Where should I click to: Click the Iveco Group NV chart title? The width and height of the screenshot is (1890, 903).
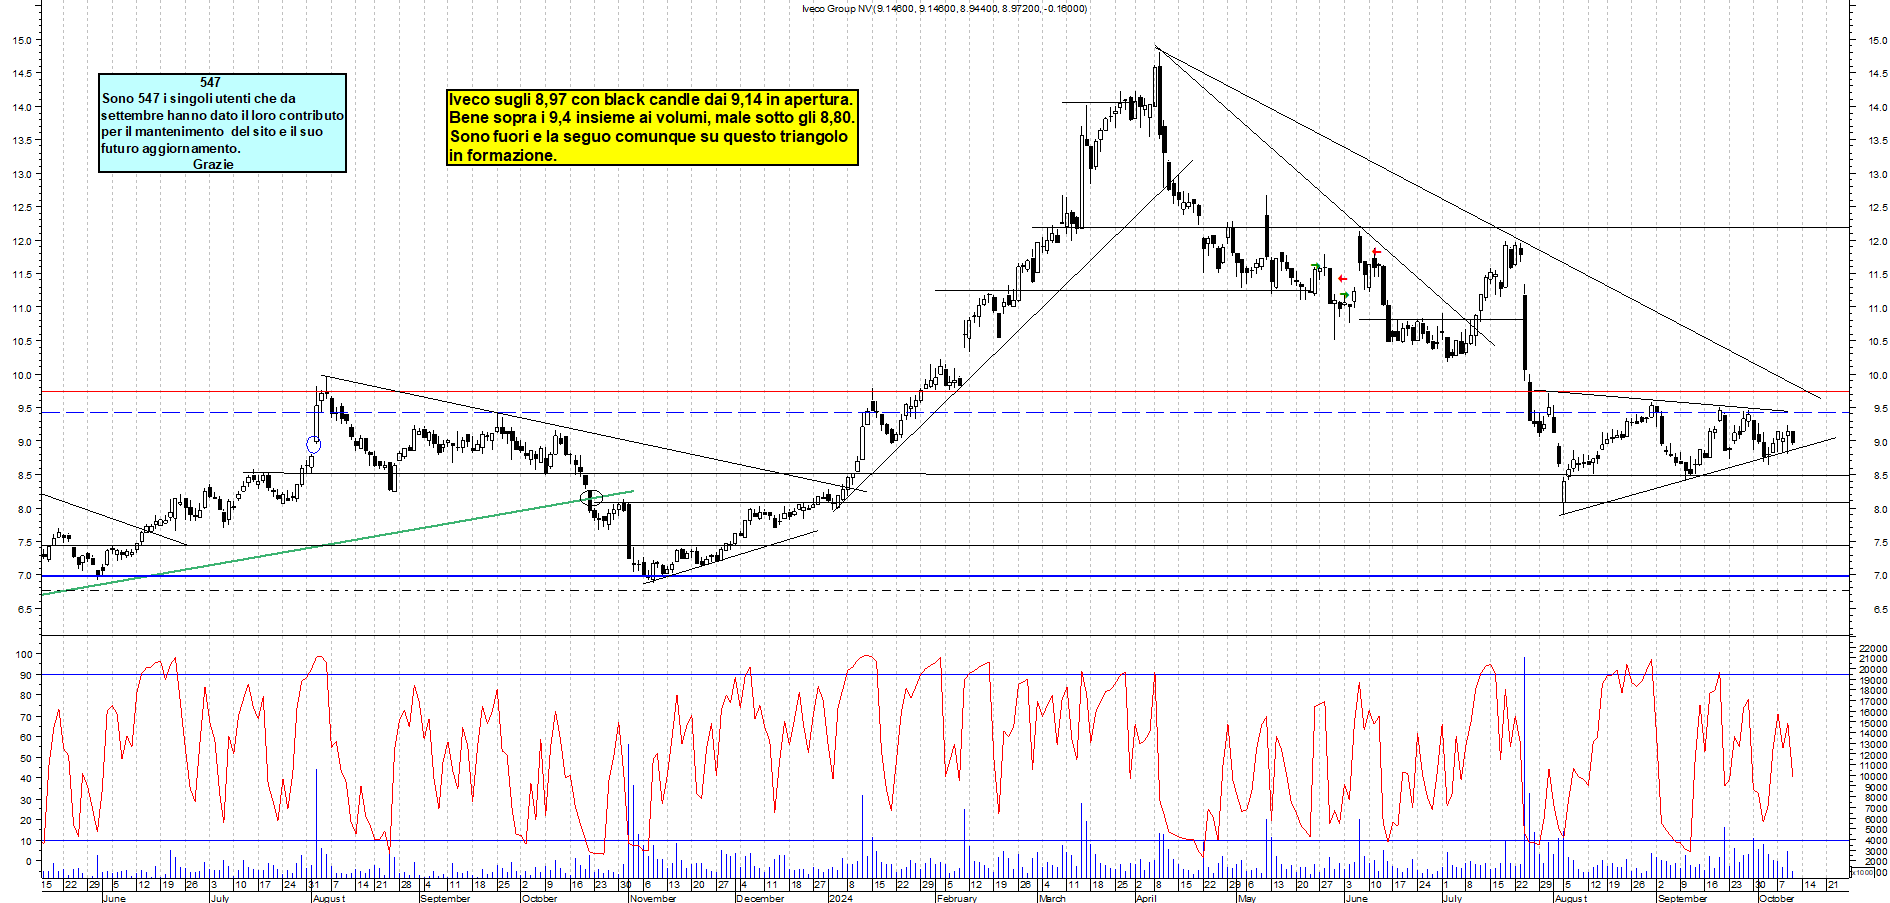pos(945,9)
